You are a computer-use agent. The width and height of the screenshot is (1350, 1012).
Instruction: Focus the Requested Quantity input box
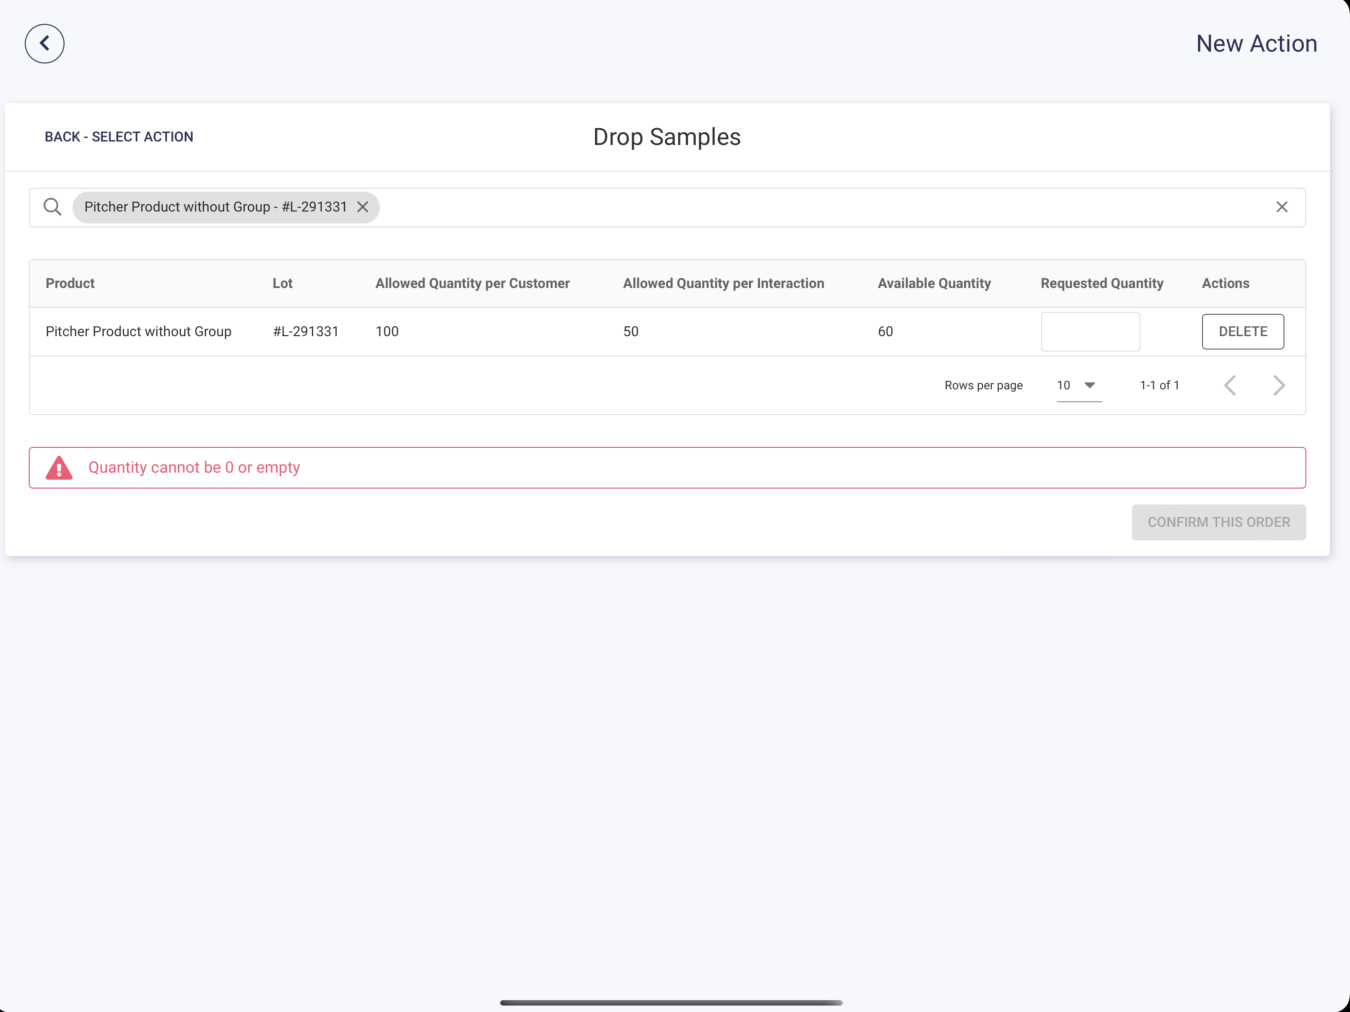(1090, 332)
